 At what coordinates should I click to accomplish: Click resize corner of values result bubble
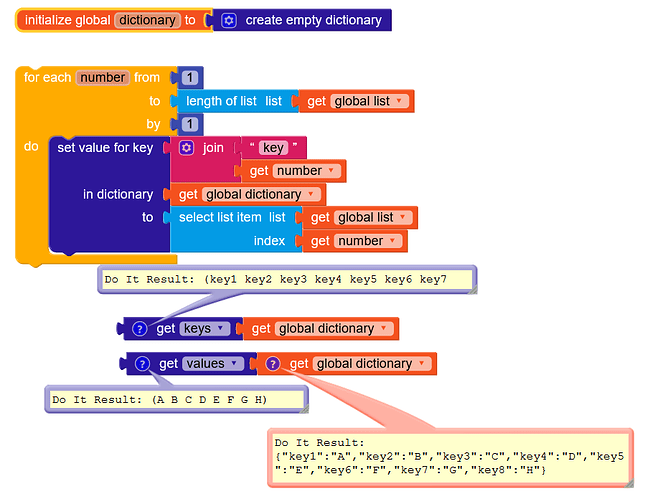[305, 409]
